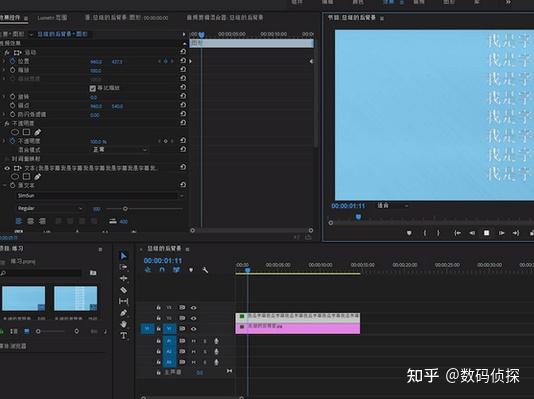Toggle snapping in the timeline
534x399 pixels.
pos(162,270)
